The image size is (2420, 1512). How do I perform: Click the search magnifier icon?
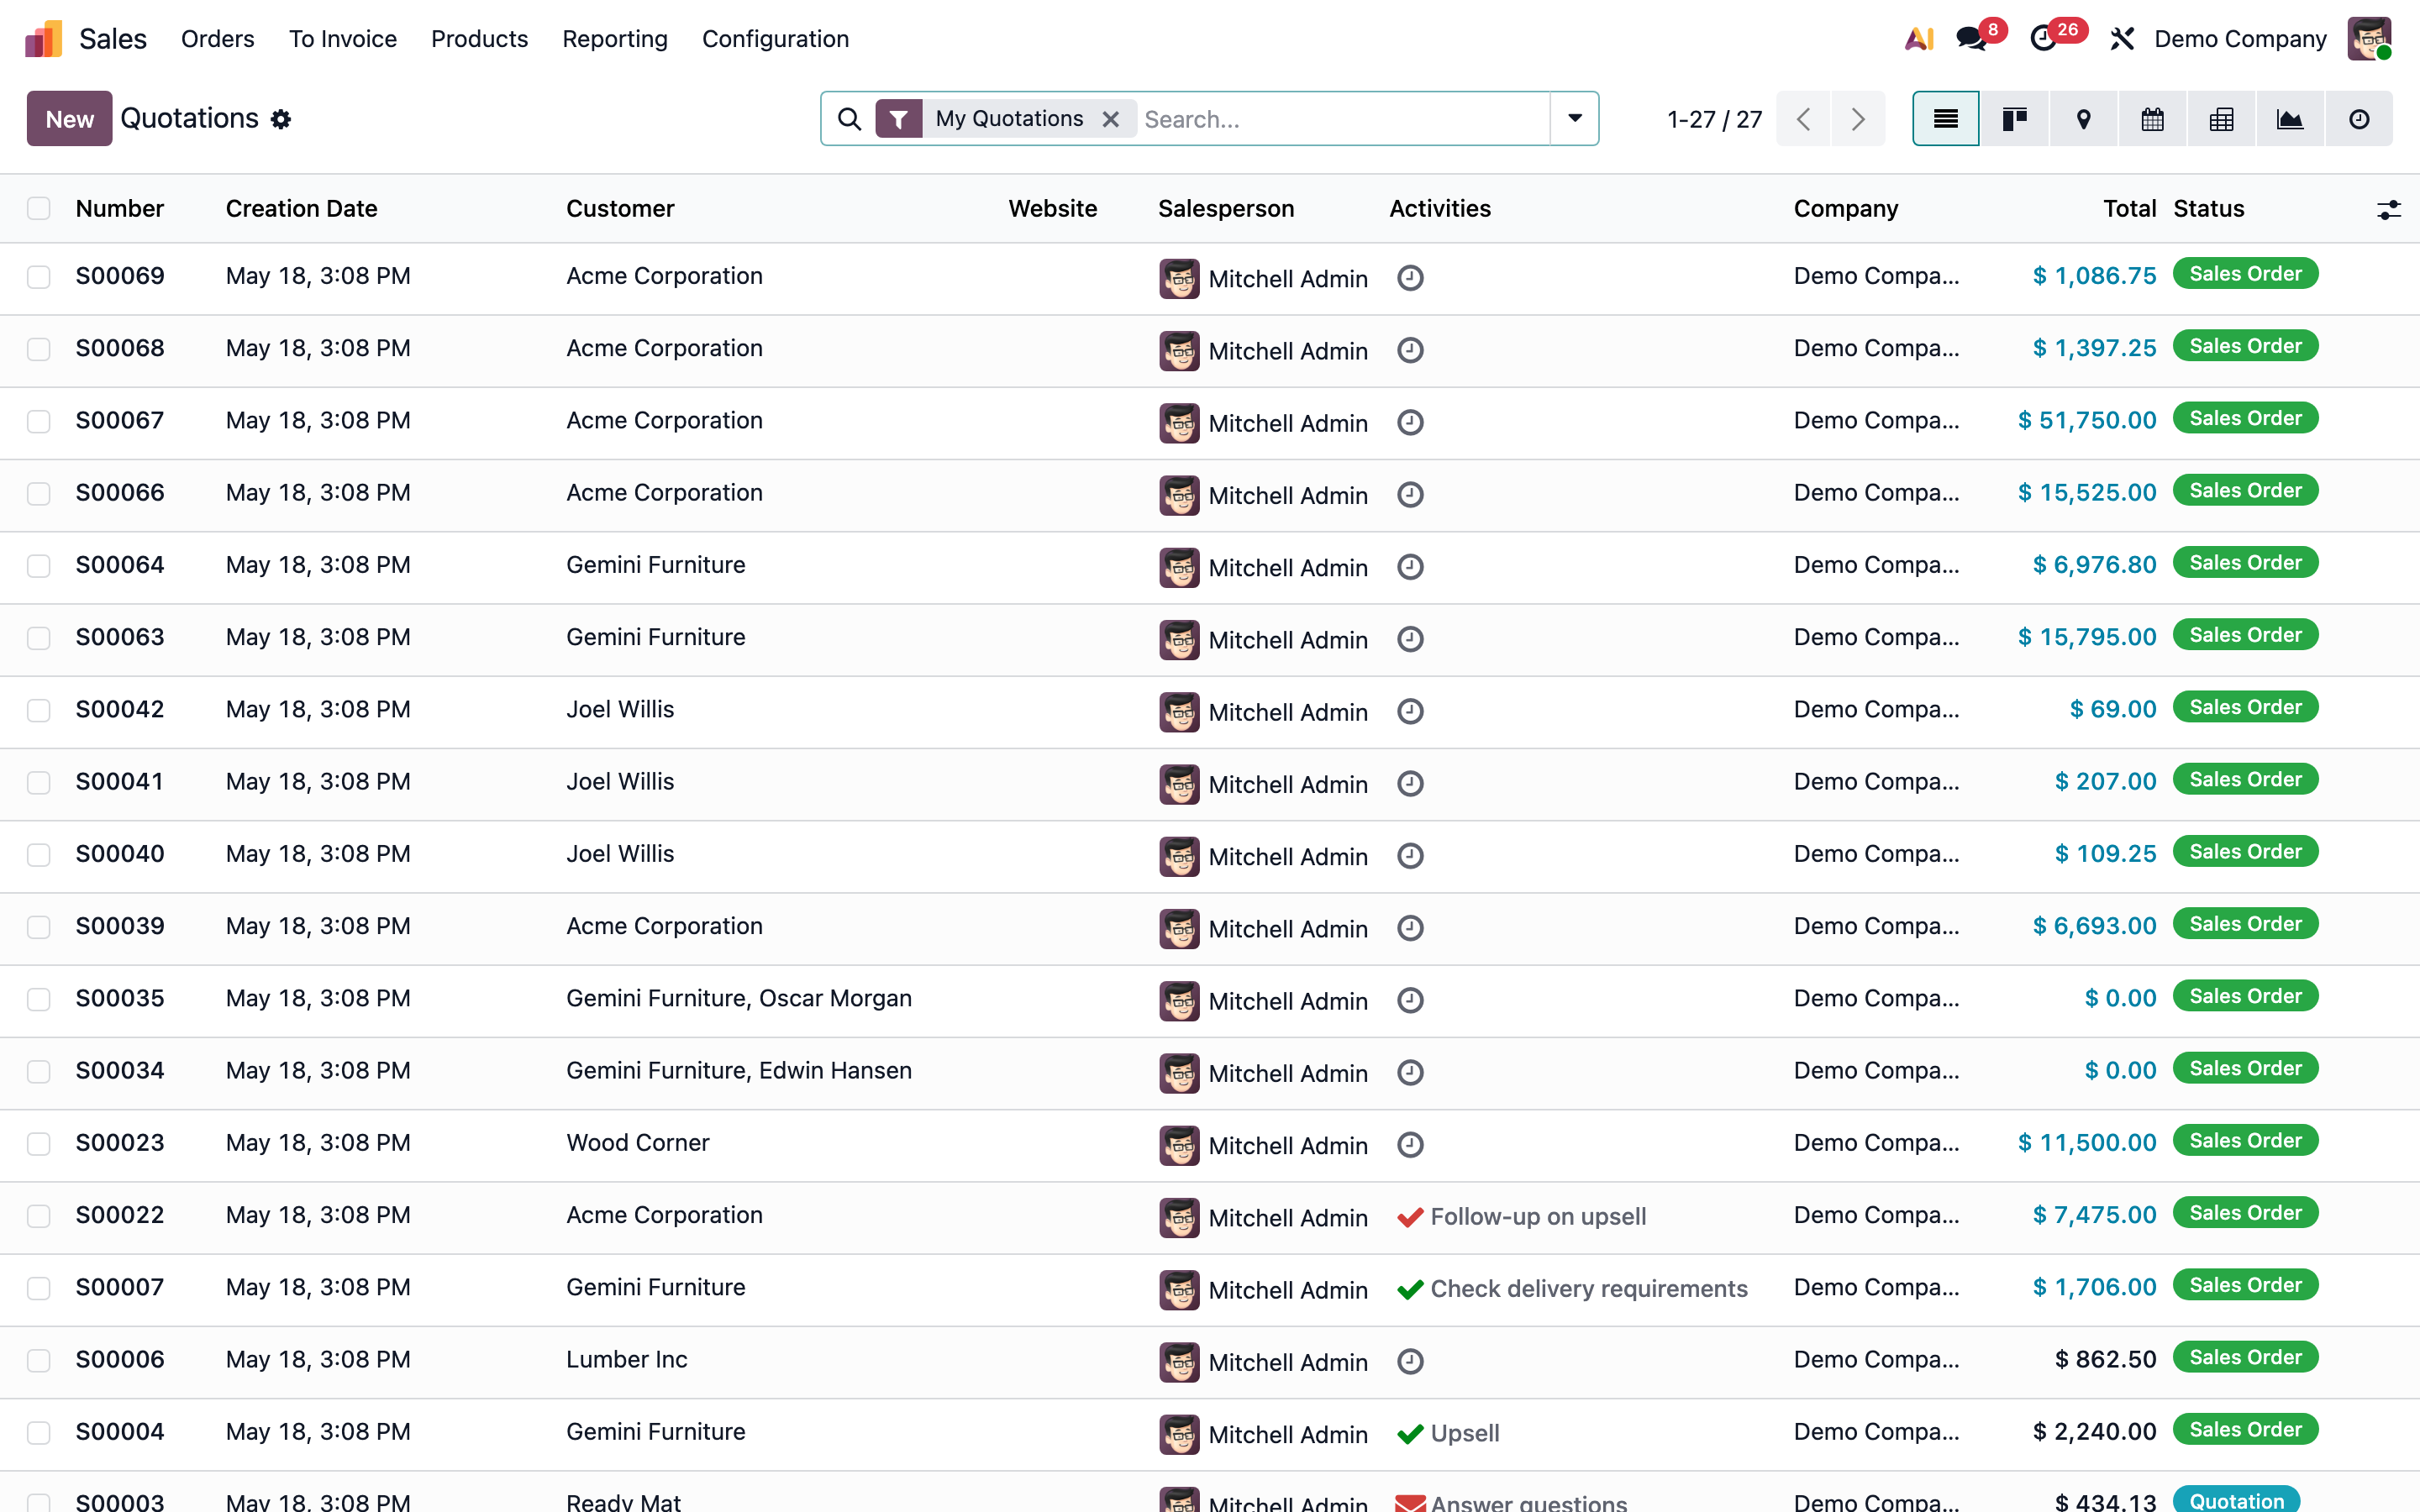849,119
